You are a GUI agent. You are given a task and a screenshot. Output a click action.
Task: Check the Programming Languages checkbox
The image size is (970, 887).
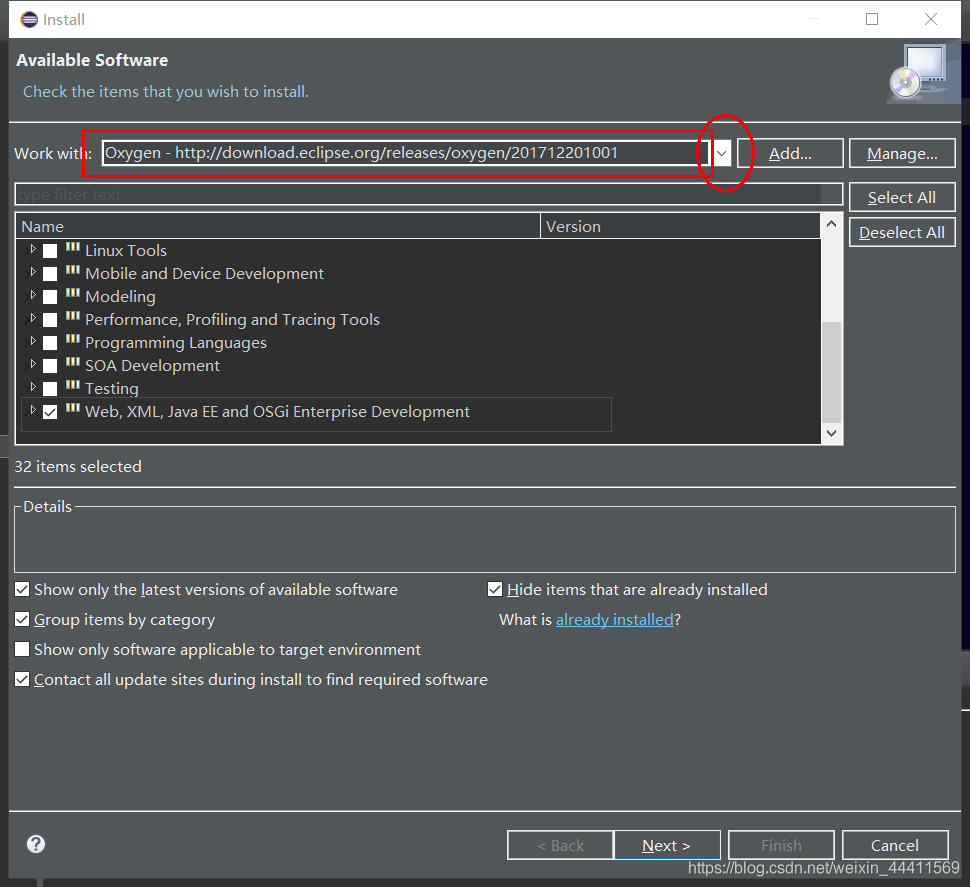pyautogui.click(x=50, y=342)
